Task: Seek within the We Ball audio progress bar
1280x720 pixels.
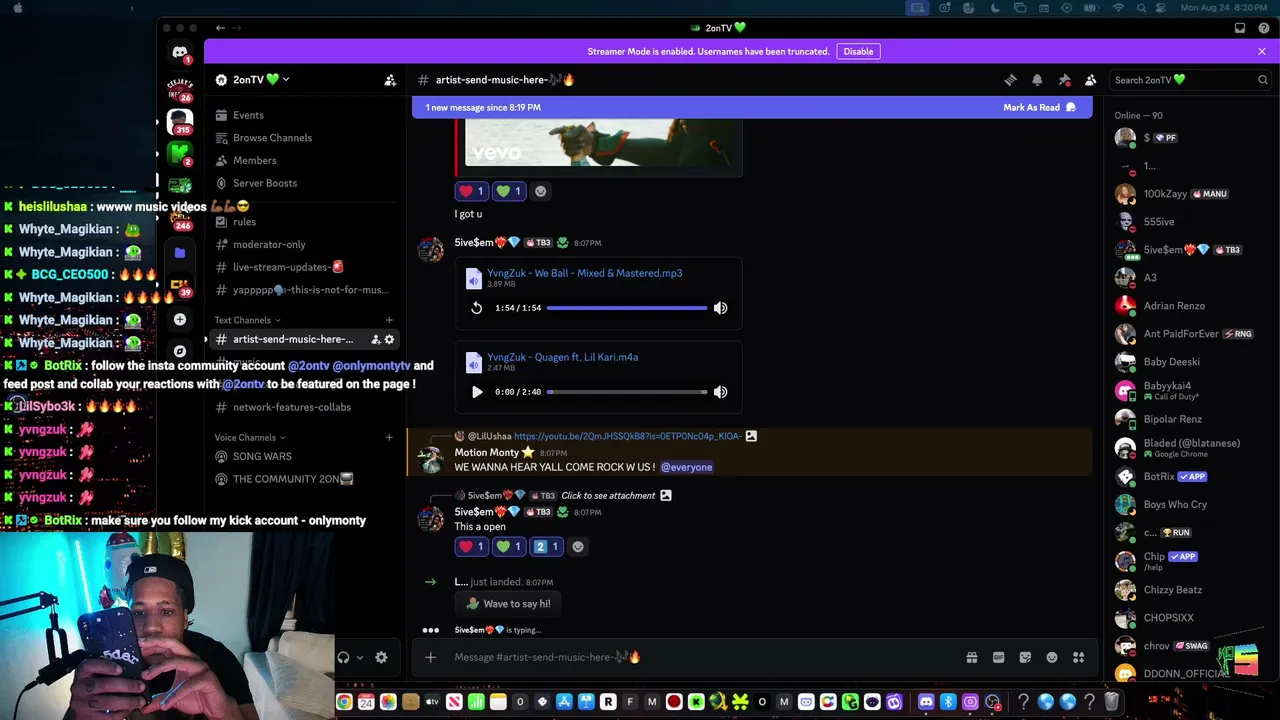Action: pos(627,308)
